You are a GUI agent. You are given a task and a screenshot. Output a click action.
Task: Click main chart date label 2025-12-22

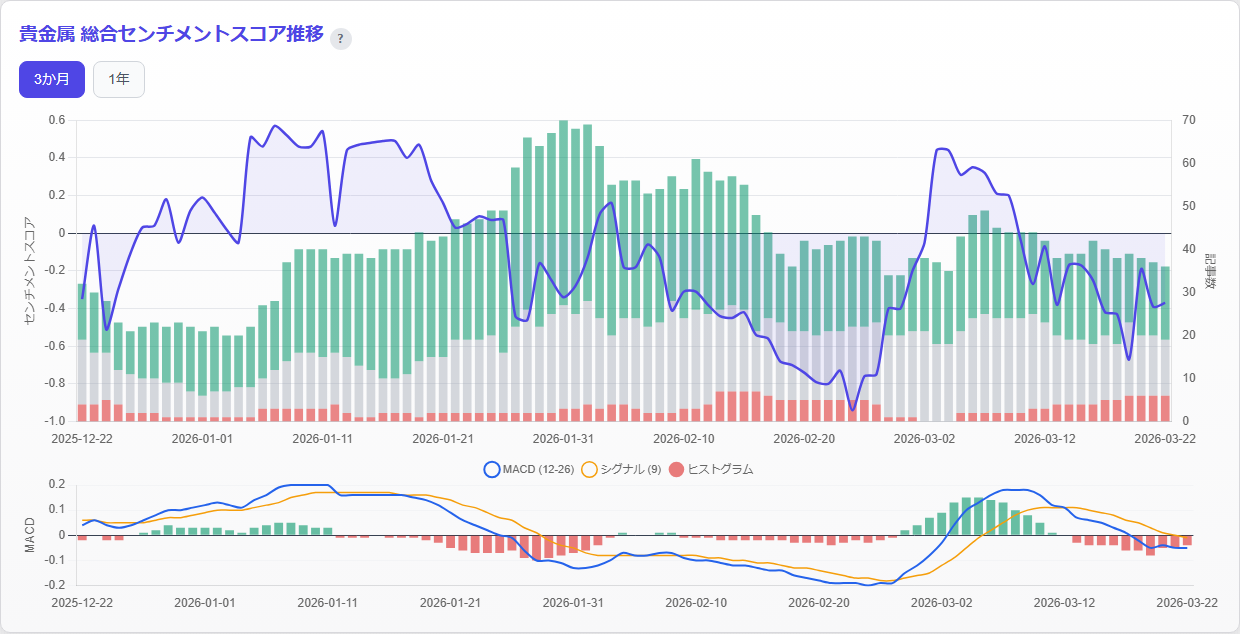(82, 438)
